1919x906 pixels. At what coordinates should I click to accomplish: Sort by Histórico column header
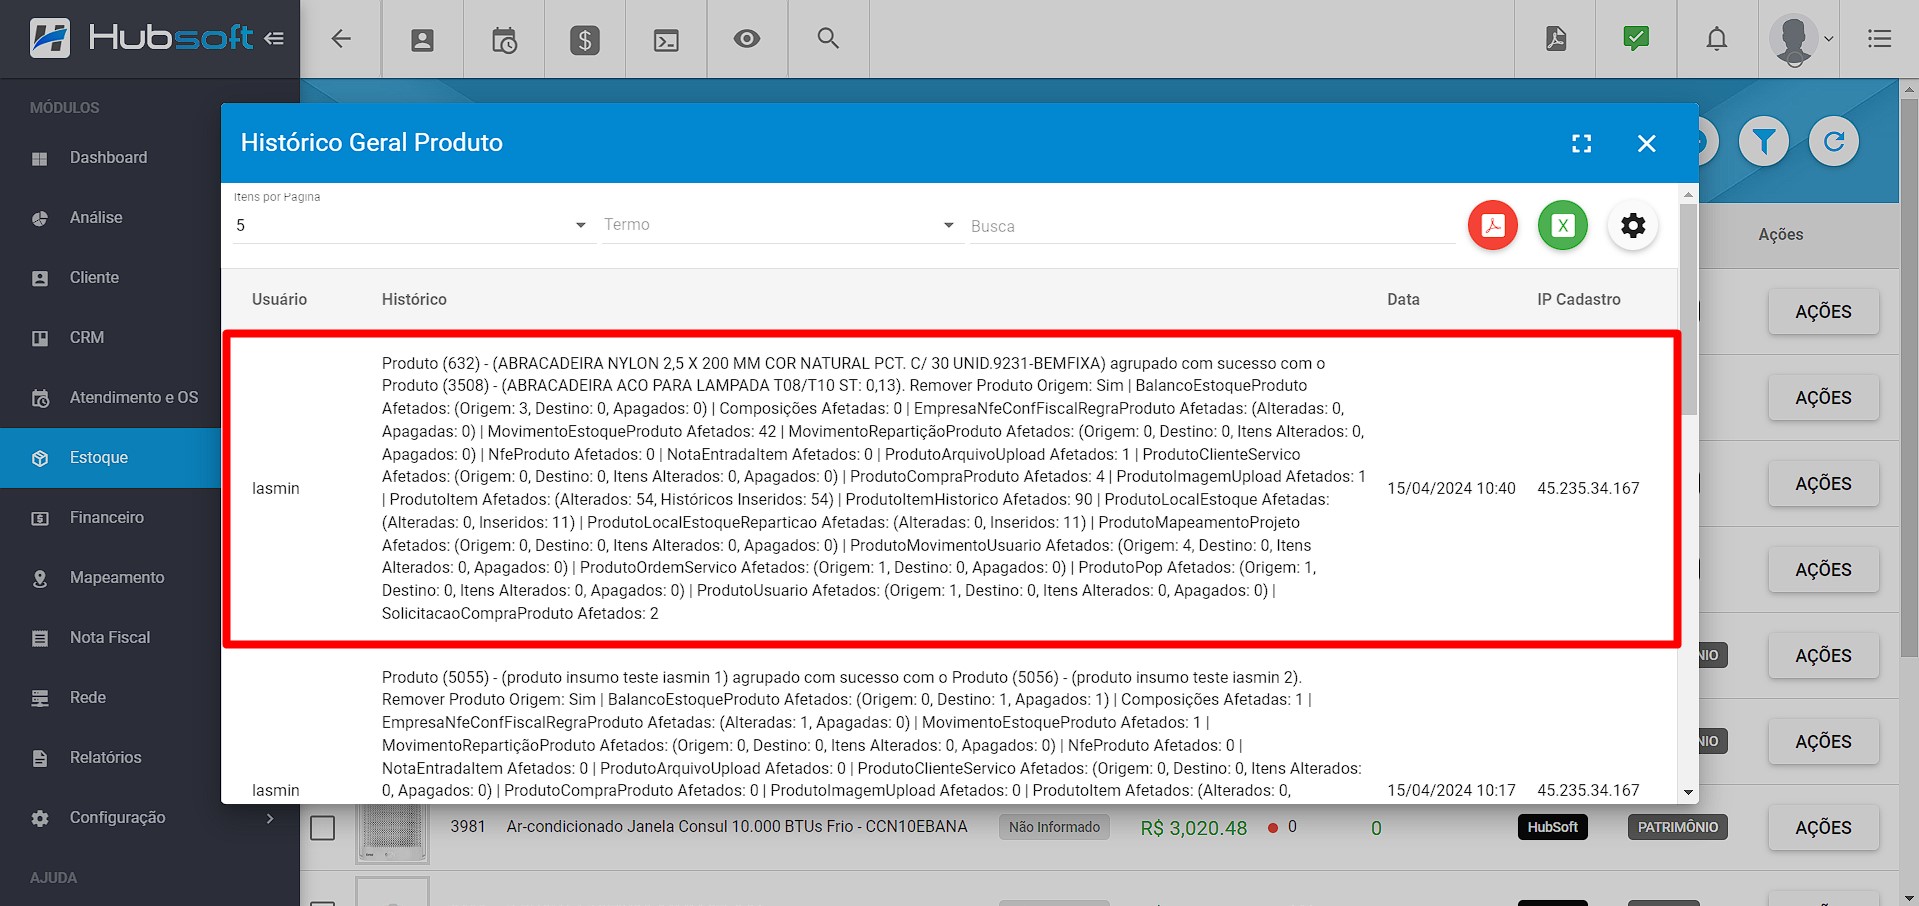tap(414, 299)
